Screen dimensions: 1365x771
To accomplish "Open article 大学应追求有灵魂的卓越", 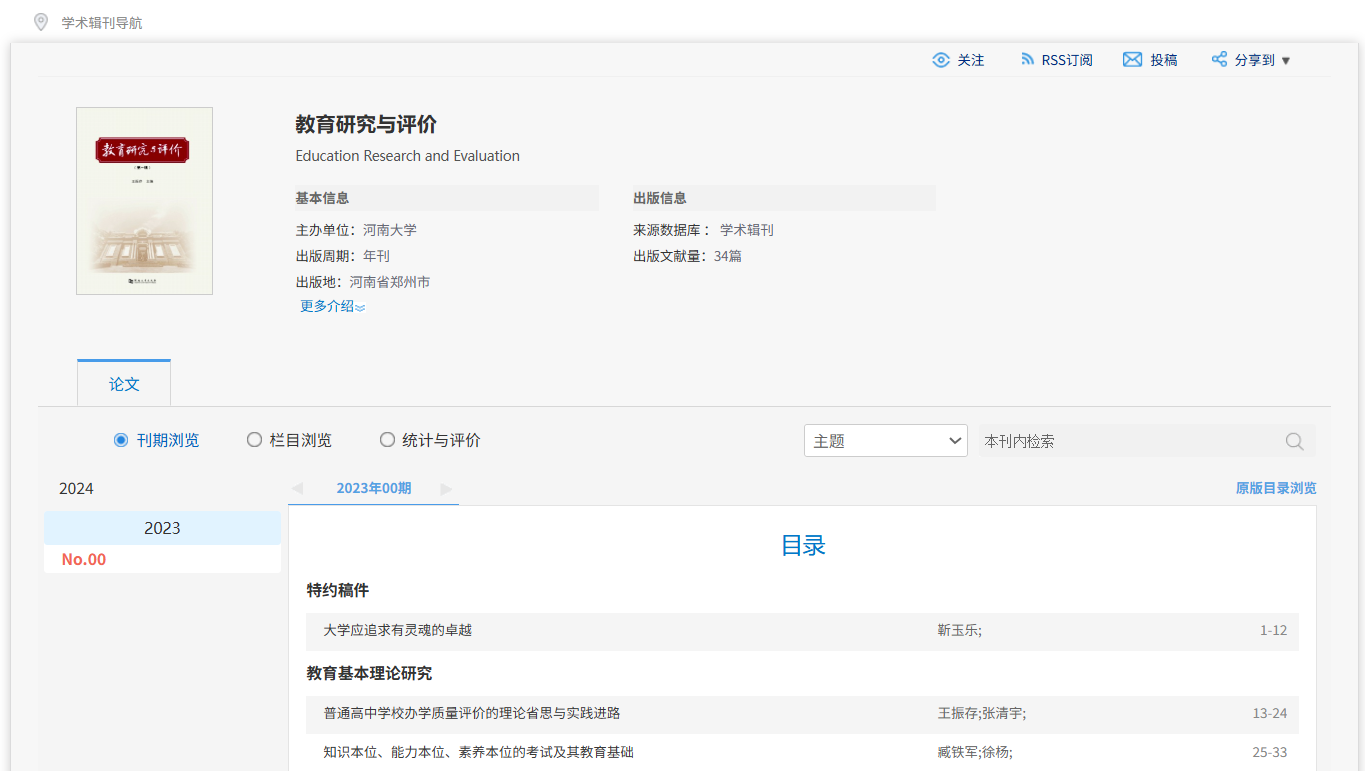I will point(397,631).
